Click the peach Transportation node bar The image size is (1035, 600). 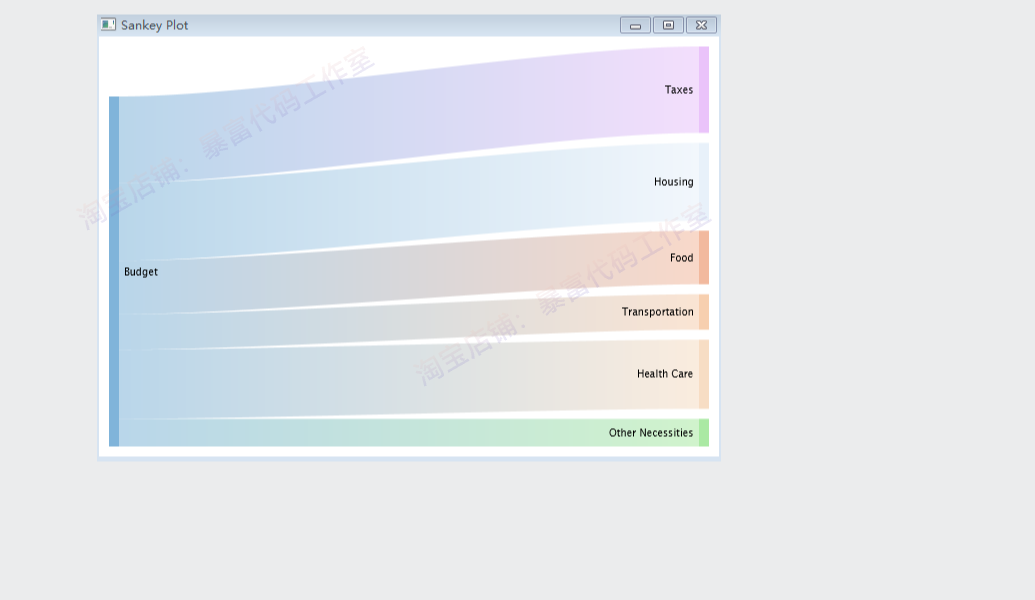pos(704,312)
